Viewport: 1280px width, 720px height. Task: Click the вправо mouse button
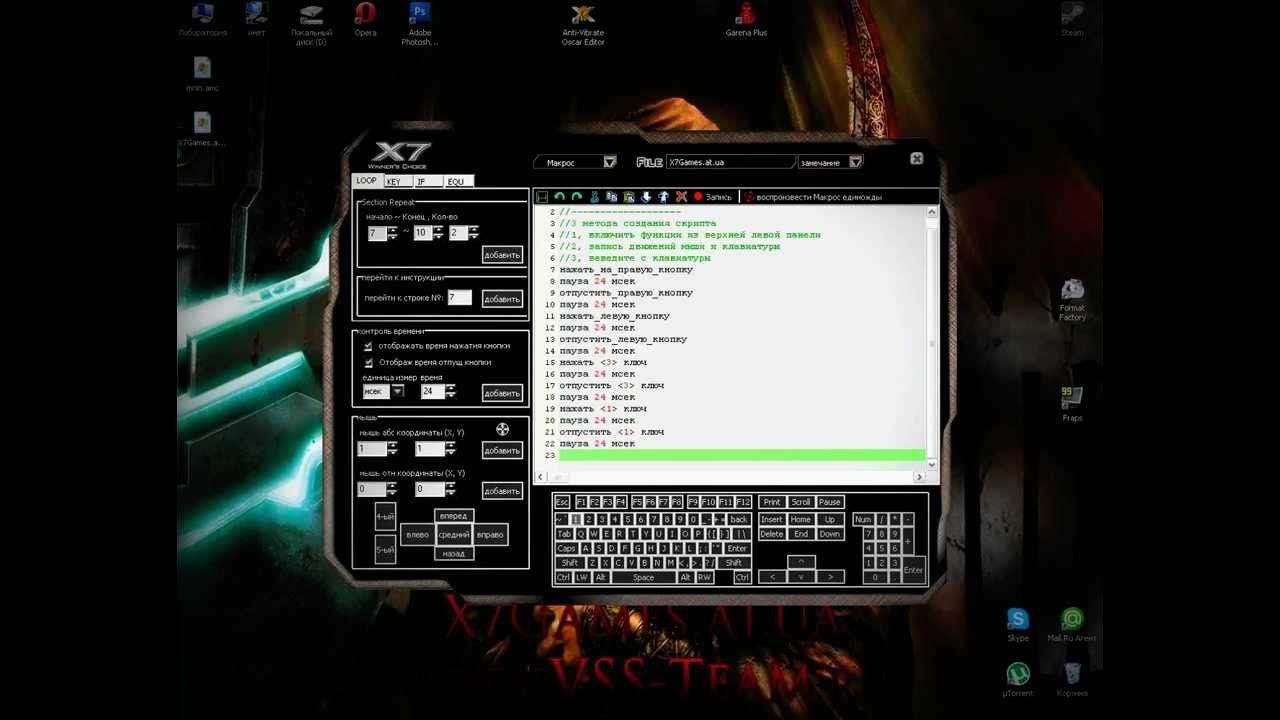490,535
